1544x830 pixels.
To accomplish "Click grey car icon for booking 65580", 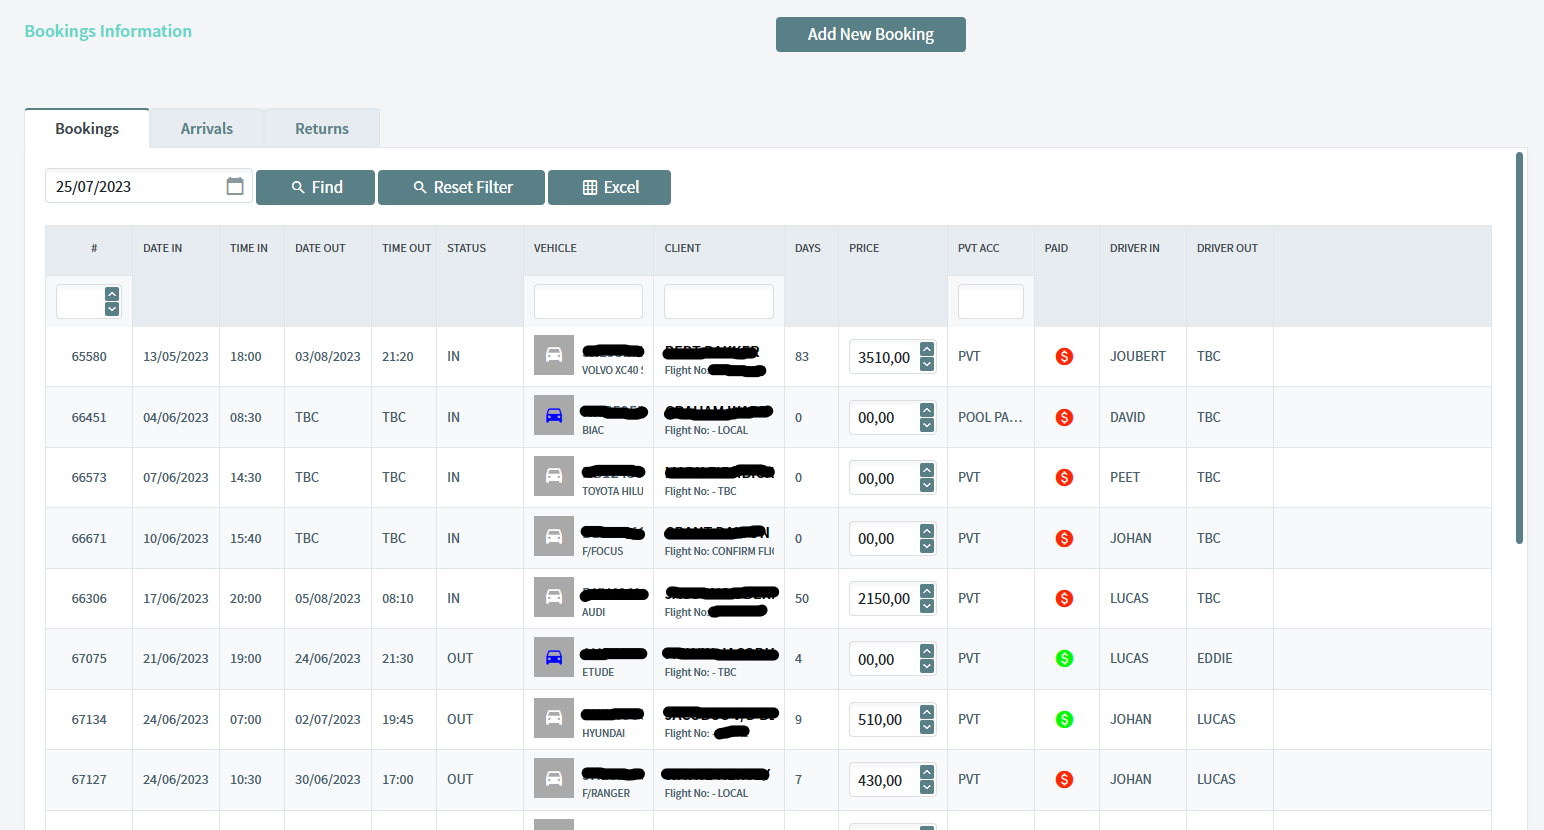I will [553, 355].
